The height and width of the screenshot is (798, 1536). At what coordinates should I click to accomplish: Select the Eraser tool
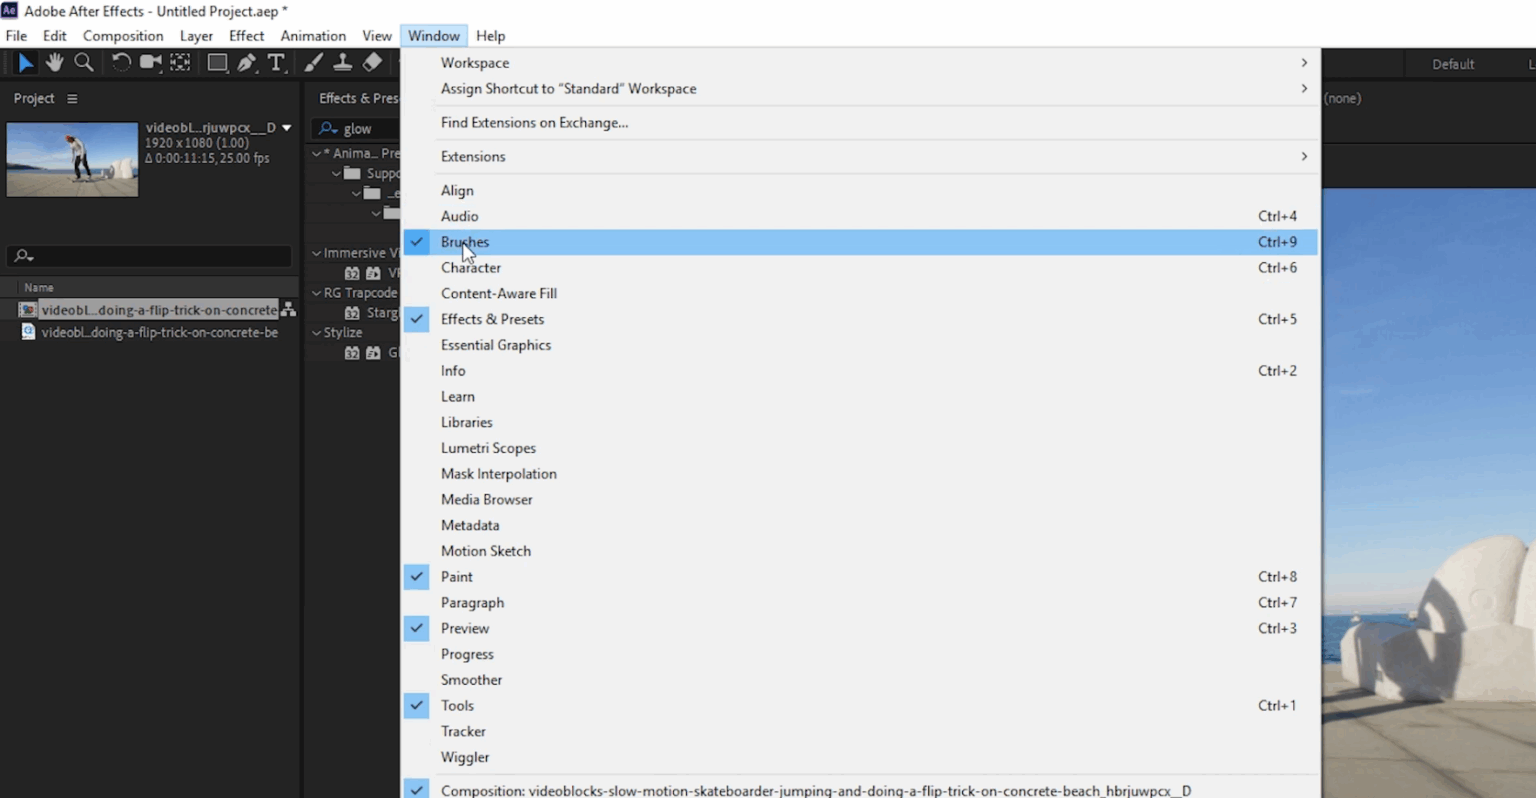(x=372, y=63)
